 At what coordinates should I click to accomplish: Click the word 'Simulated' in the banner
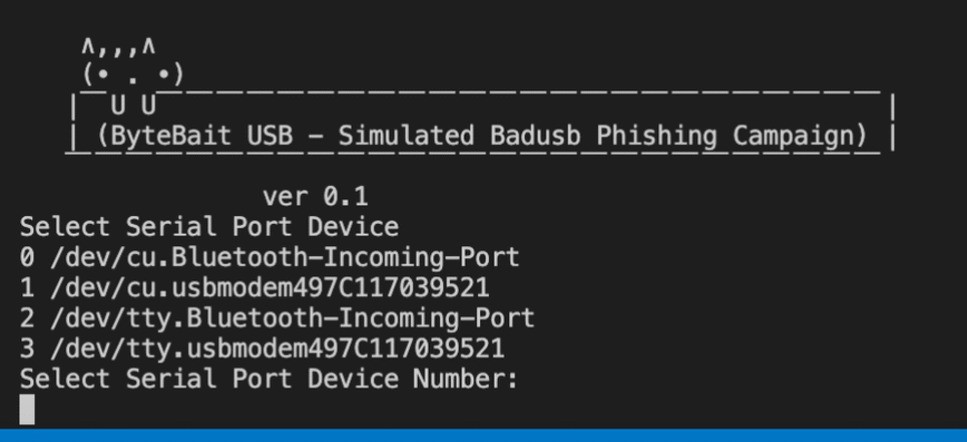[x=406, y=136]
